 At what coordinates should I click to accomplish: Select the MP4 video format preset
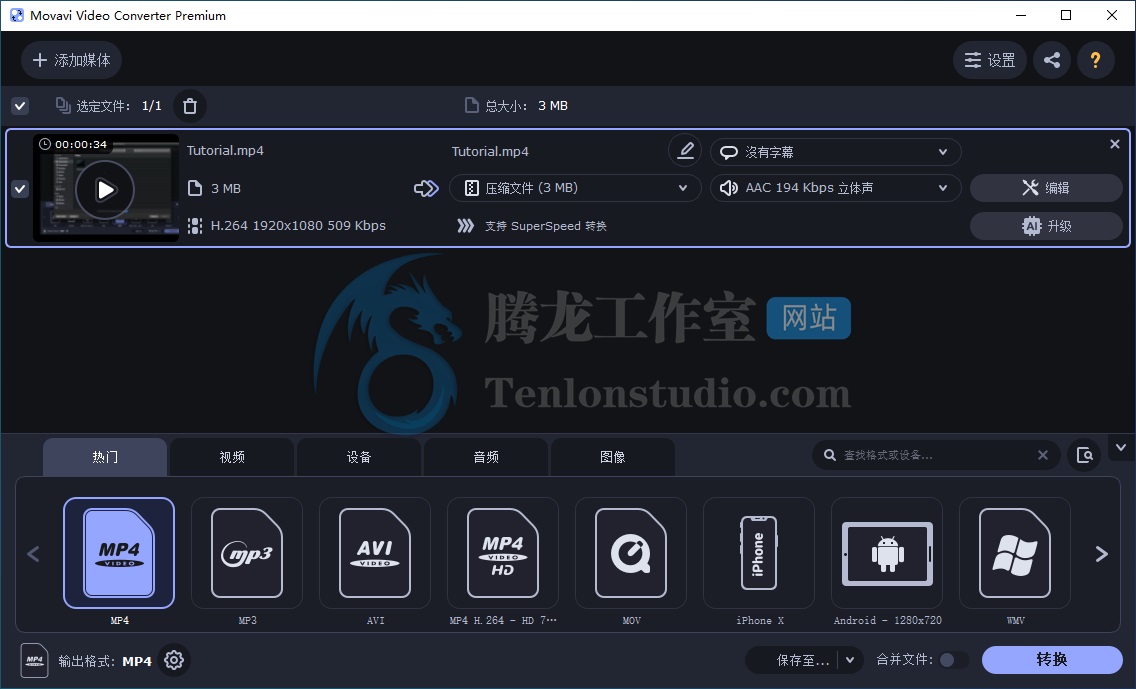pyautogui.click(x=119, y=553)
